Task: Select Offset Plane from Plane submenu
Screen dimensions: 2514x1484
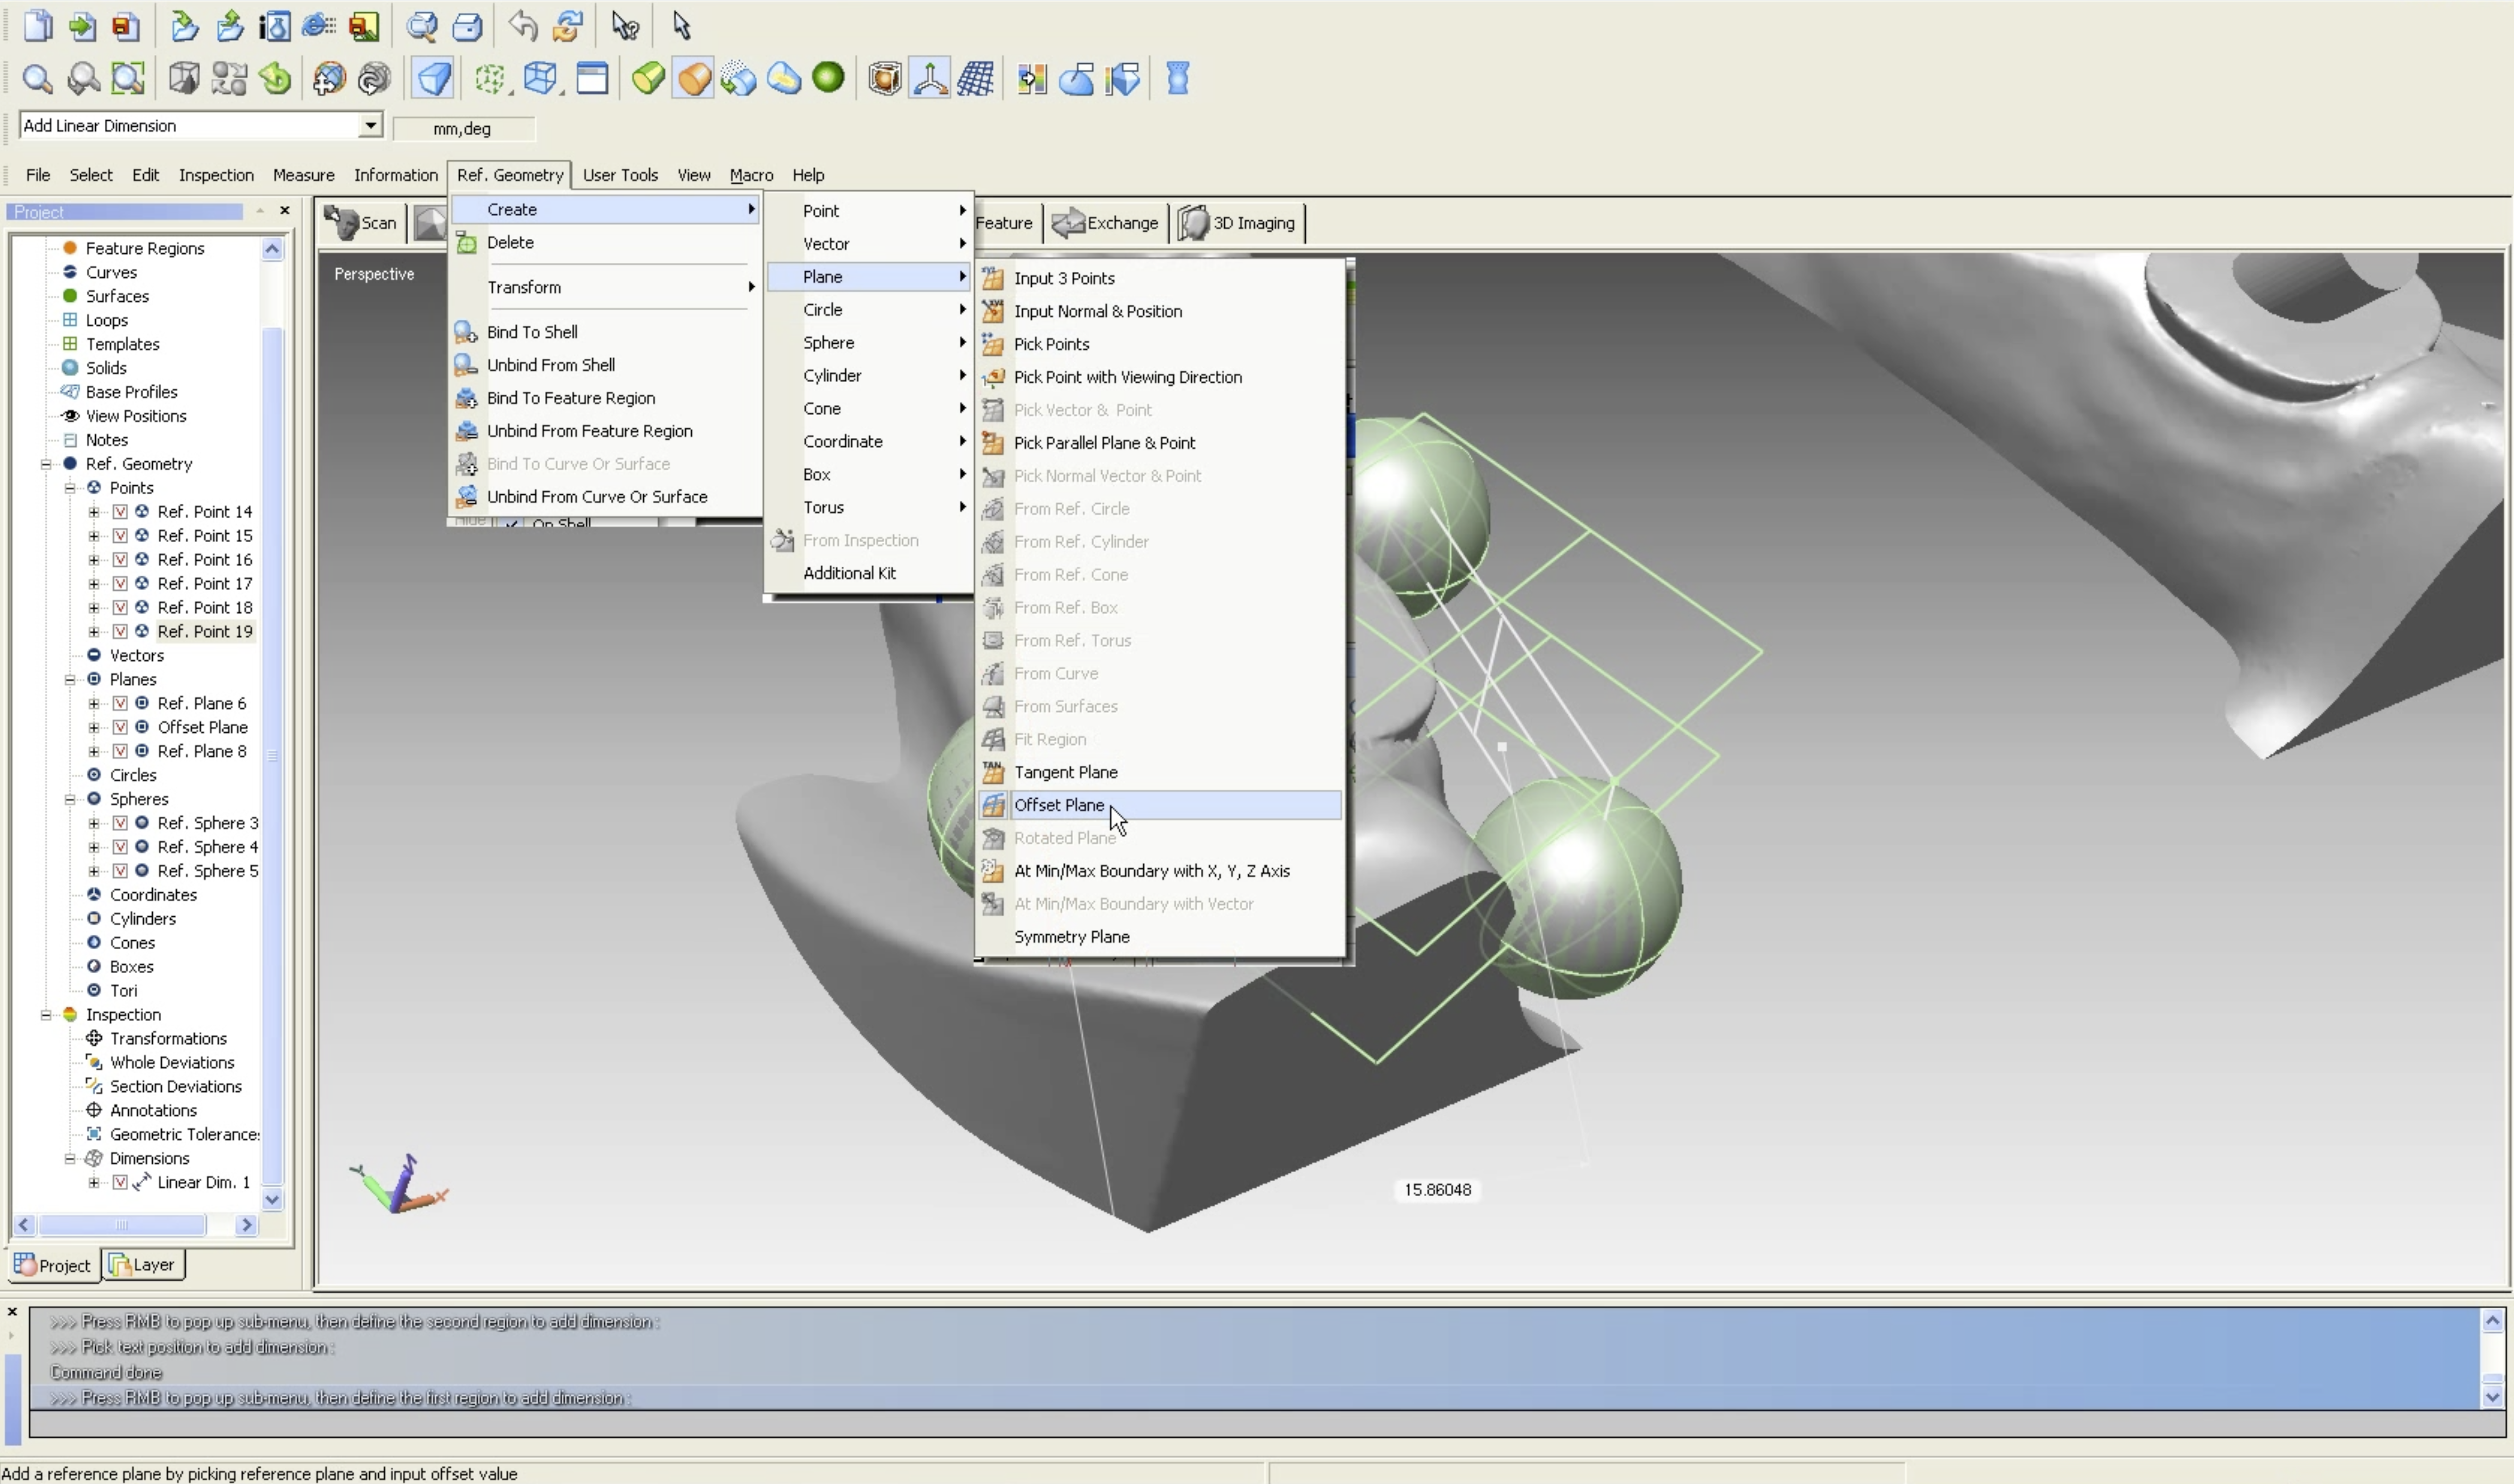Action: pyautogui.click(x=1059, y=805)
